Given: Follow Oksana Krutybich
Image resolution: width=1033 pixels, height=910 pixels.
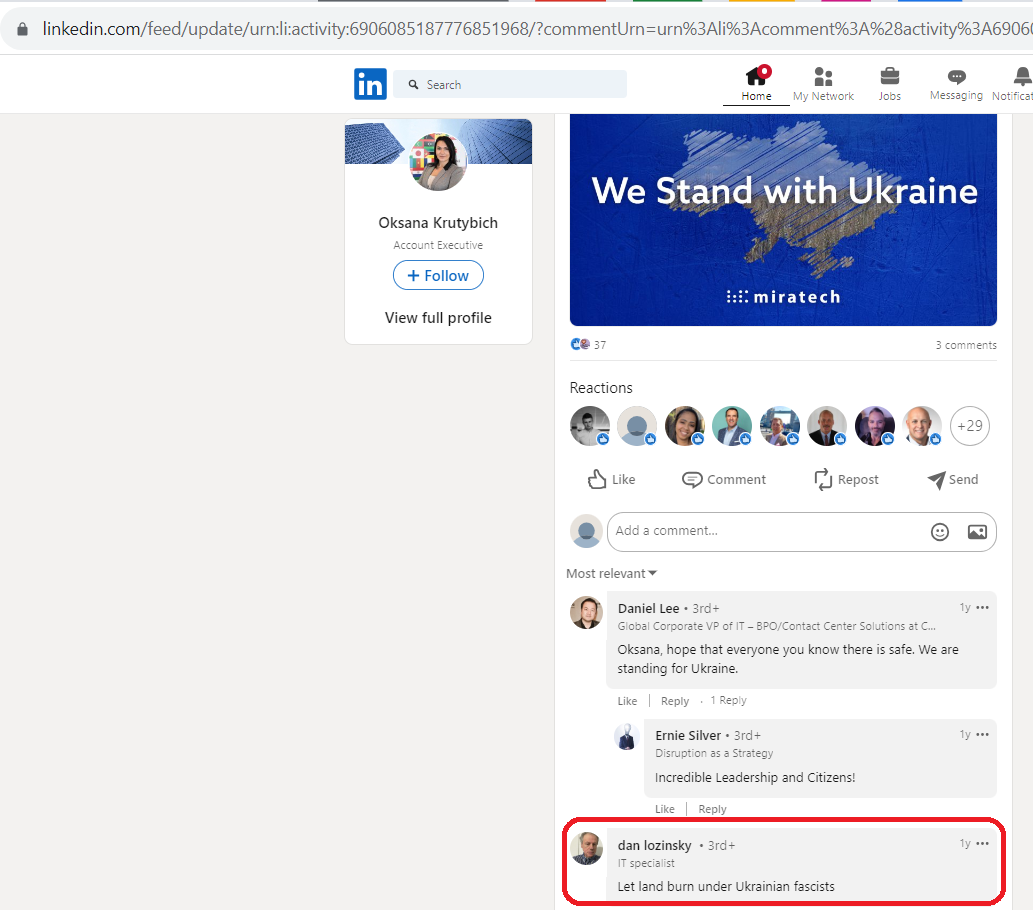Looking at the screenshot, I should pyautogui.click(x=438, y=275).
